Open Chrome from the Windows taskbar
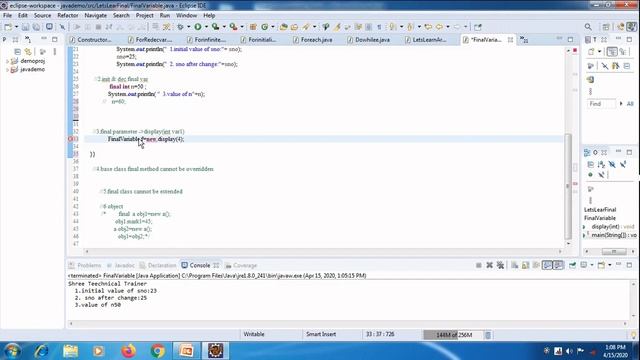 157,351
